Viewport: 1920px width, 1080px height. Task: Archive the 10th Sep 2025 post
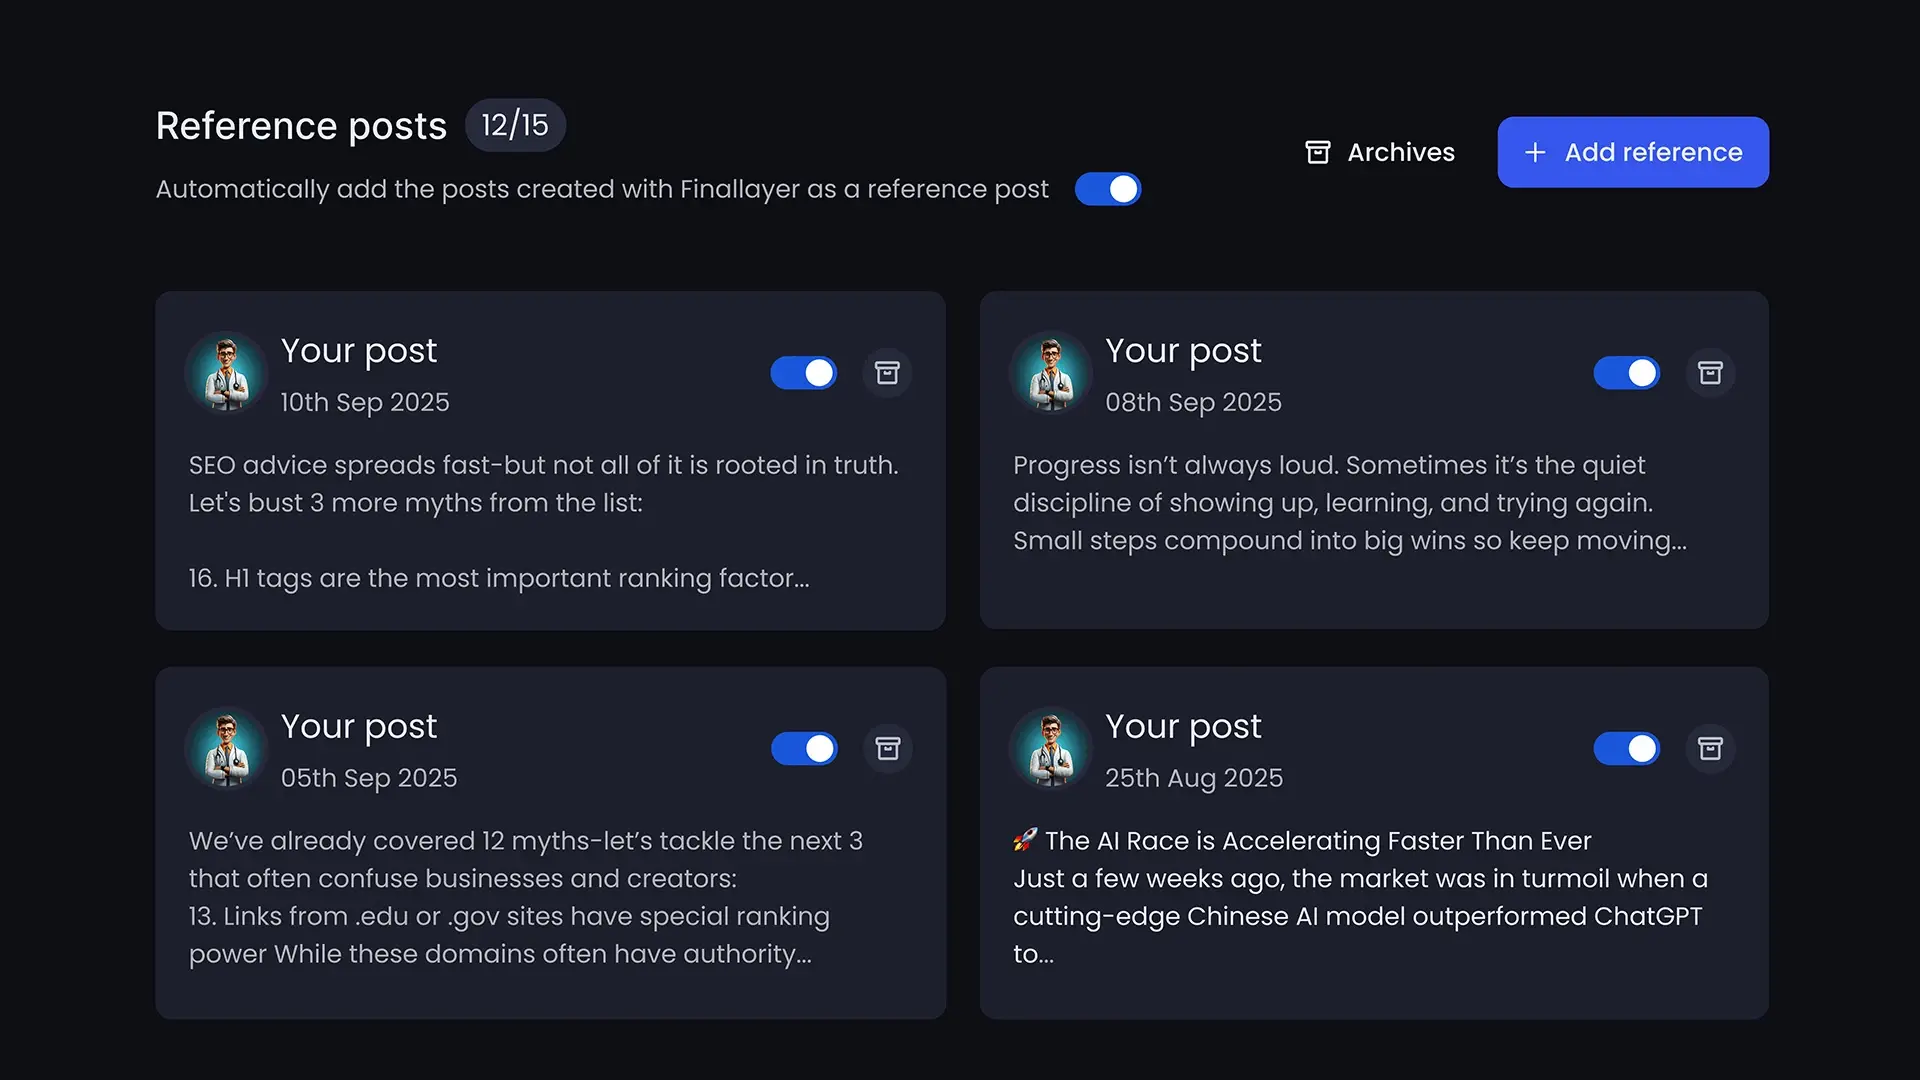[887, 373]
